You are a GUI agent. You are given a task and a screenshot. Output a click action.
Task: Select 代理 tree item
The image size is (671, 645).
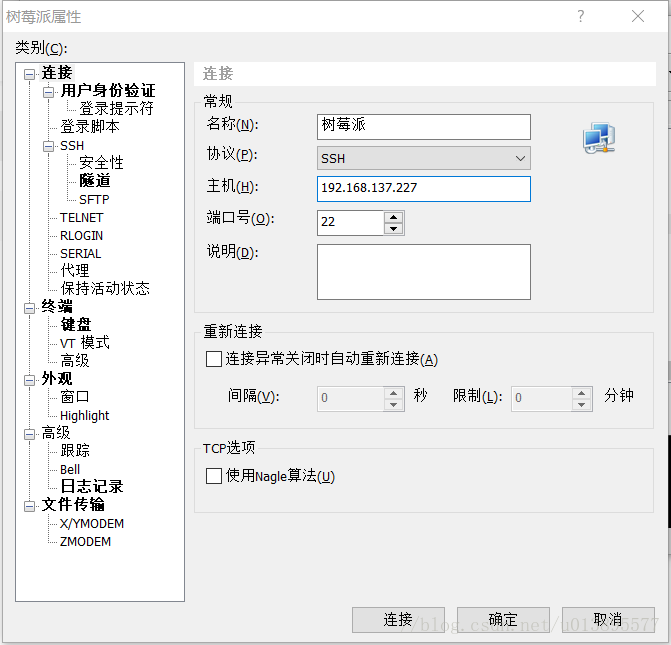tap(75, 270)
